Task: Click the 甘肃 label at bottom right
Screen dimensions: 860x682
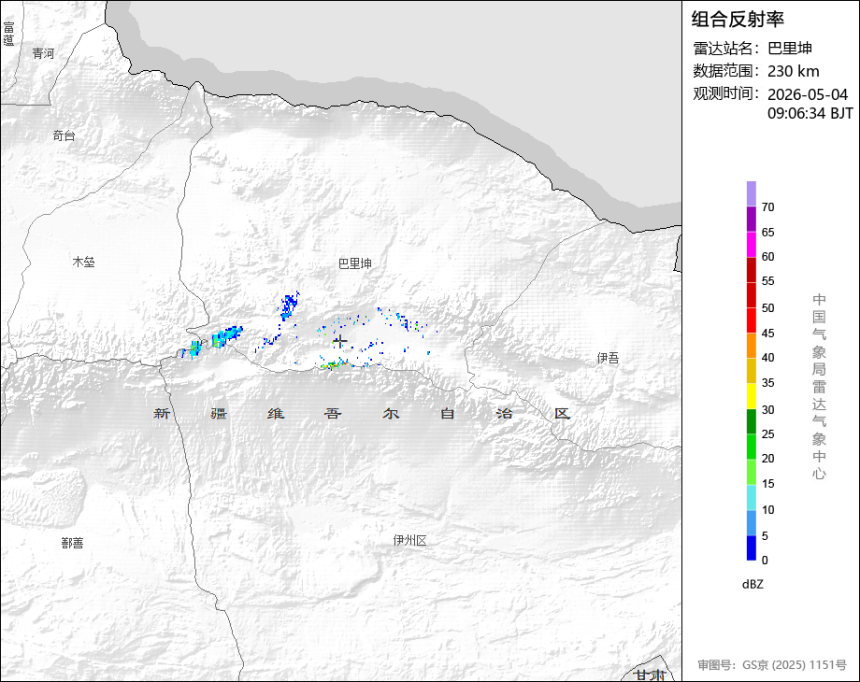Action: coord(650,674)
